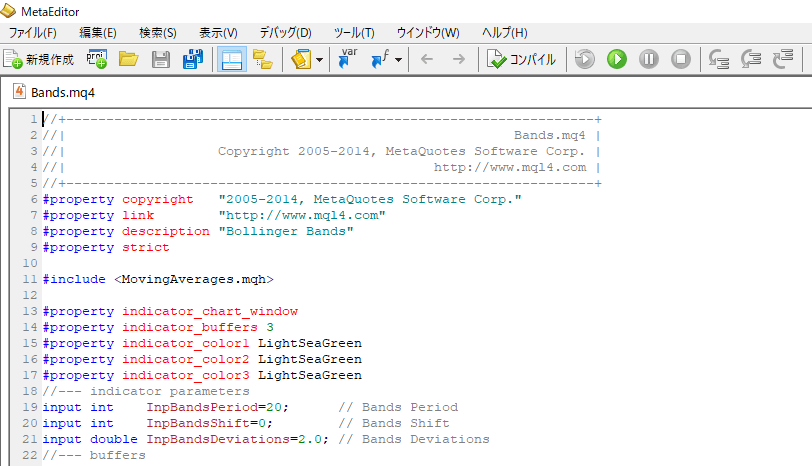Compile the code with コンパイル button
812x466 pixels.
521,60
